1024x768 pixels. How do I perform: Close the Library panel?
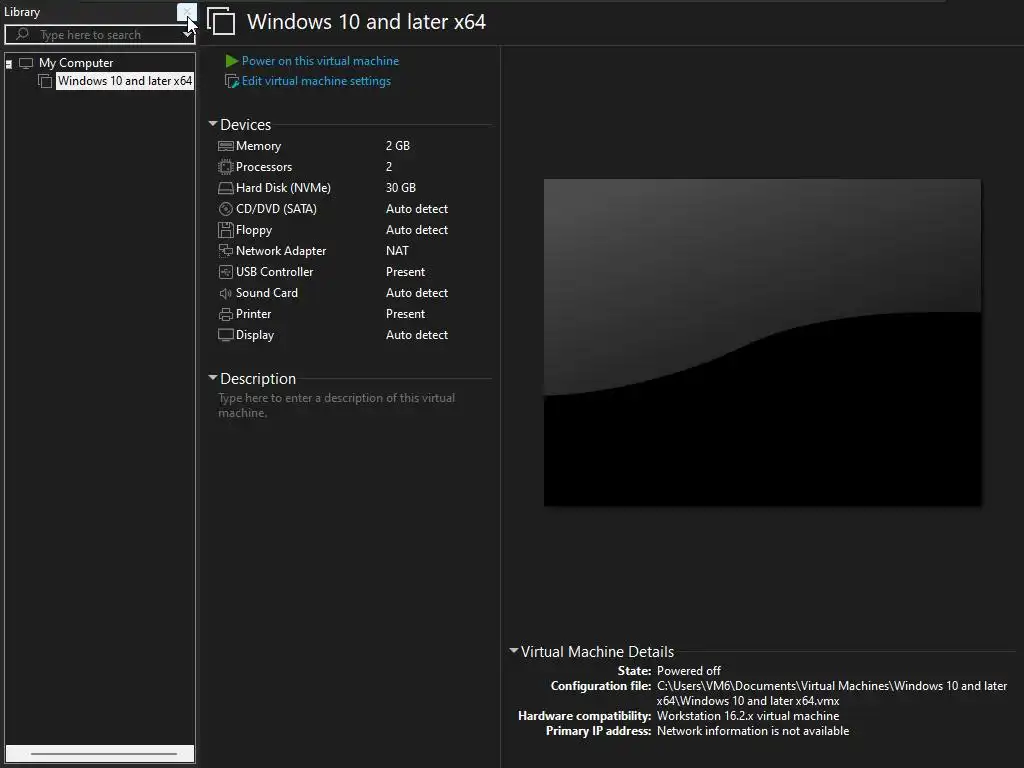pyautogui.click(x=186, y=11)
